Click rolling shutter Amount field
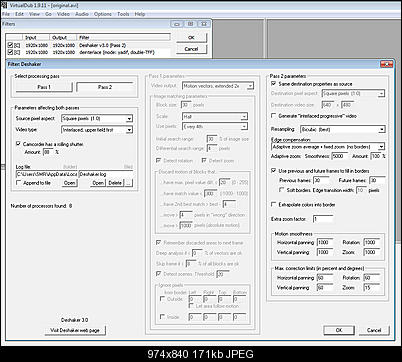402x362 pixels. coord(48,152)
